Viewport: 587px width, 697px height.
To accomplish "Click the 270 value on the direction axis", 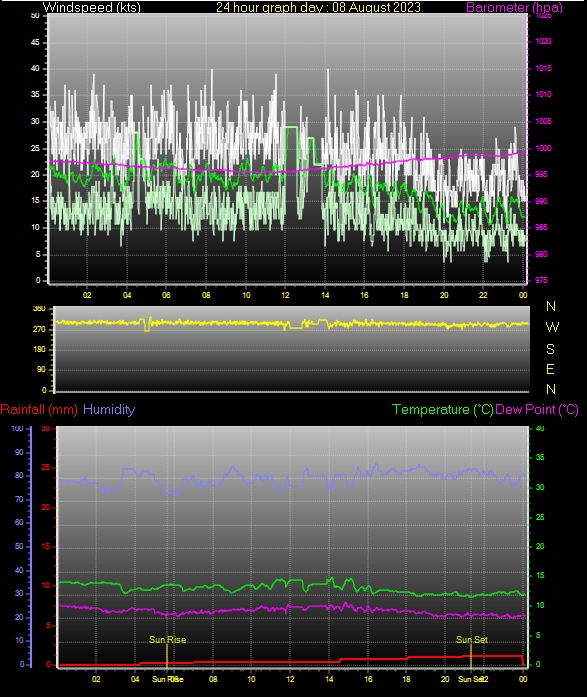I will tap(39, 329).
